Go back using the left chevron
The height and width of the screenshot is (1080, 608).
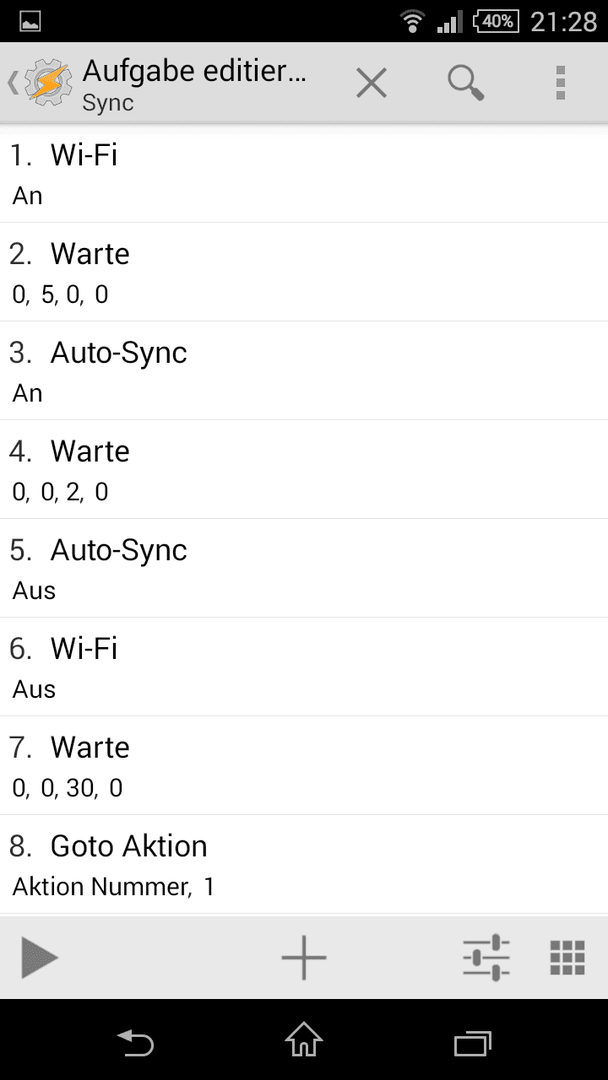click(12, 83)
